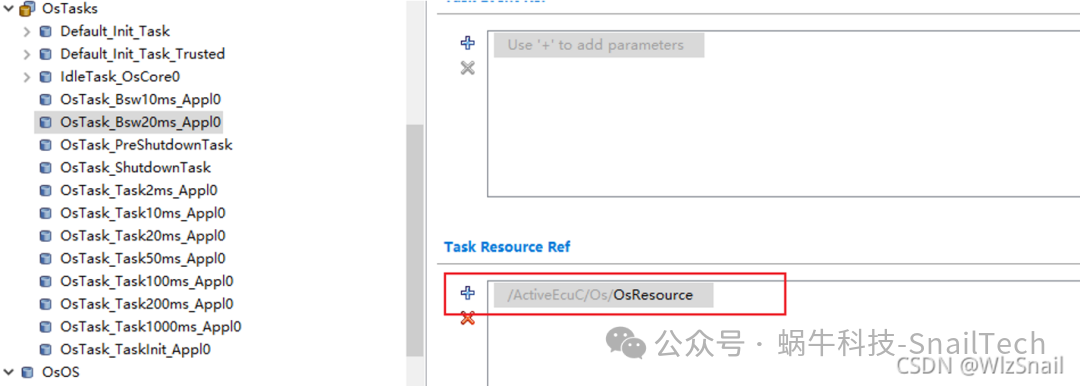Click the gray X icon in the upper parameter list
The image size is (1080, 386).
coord(468,68)
